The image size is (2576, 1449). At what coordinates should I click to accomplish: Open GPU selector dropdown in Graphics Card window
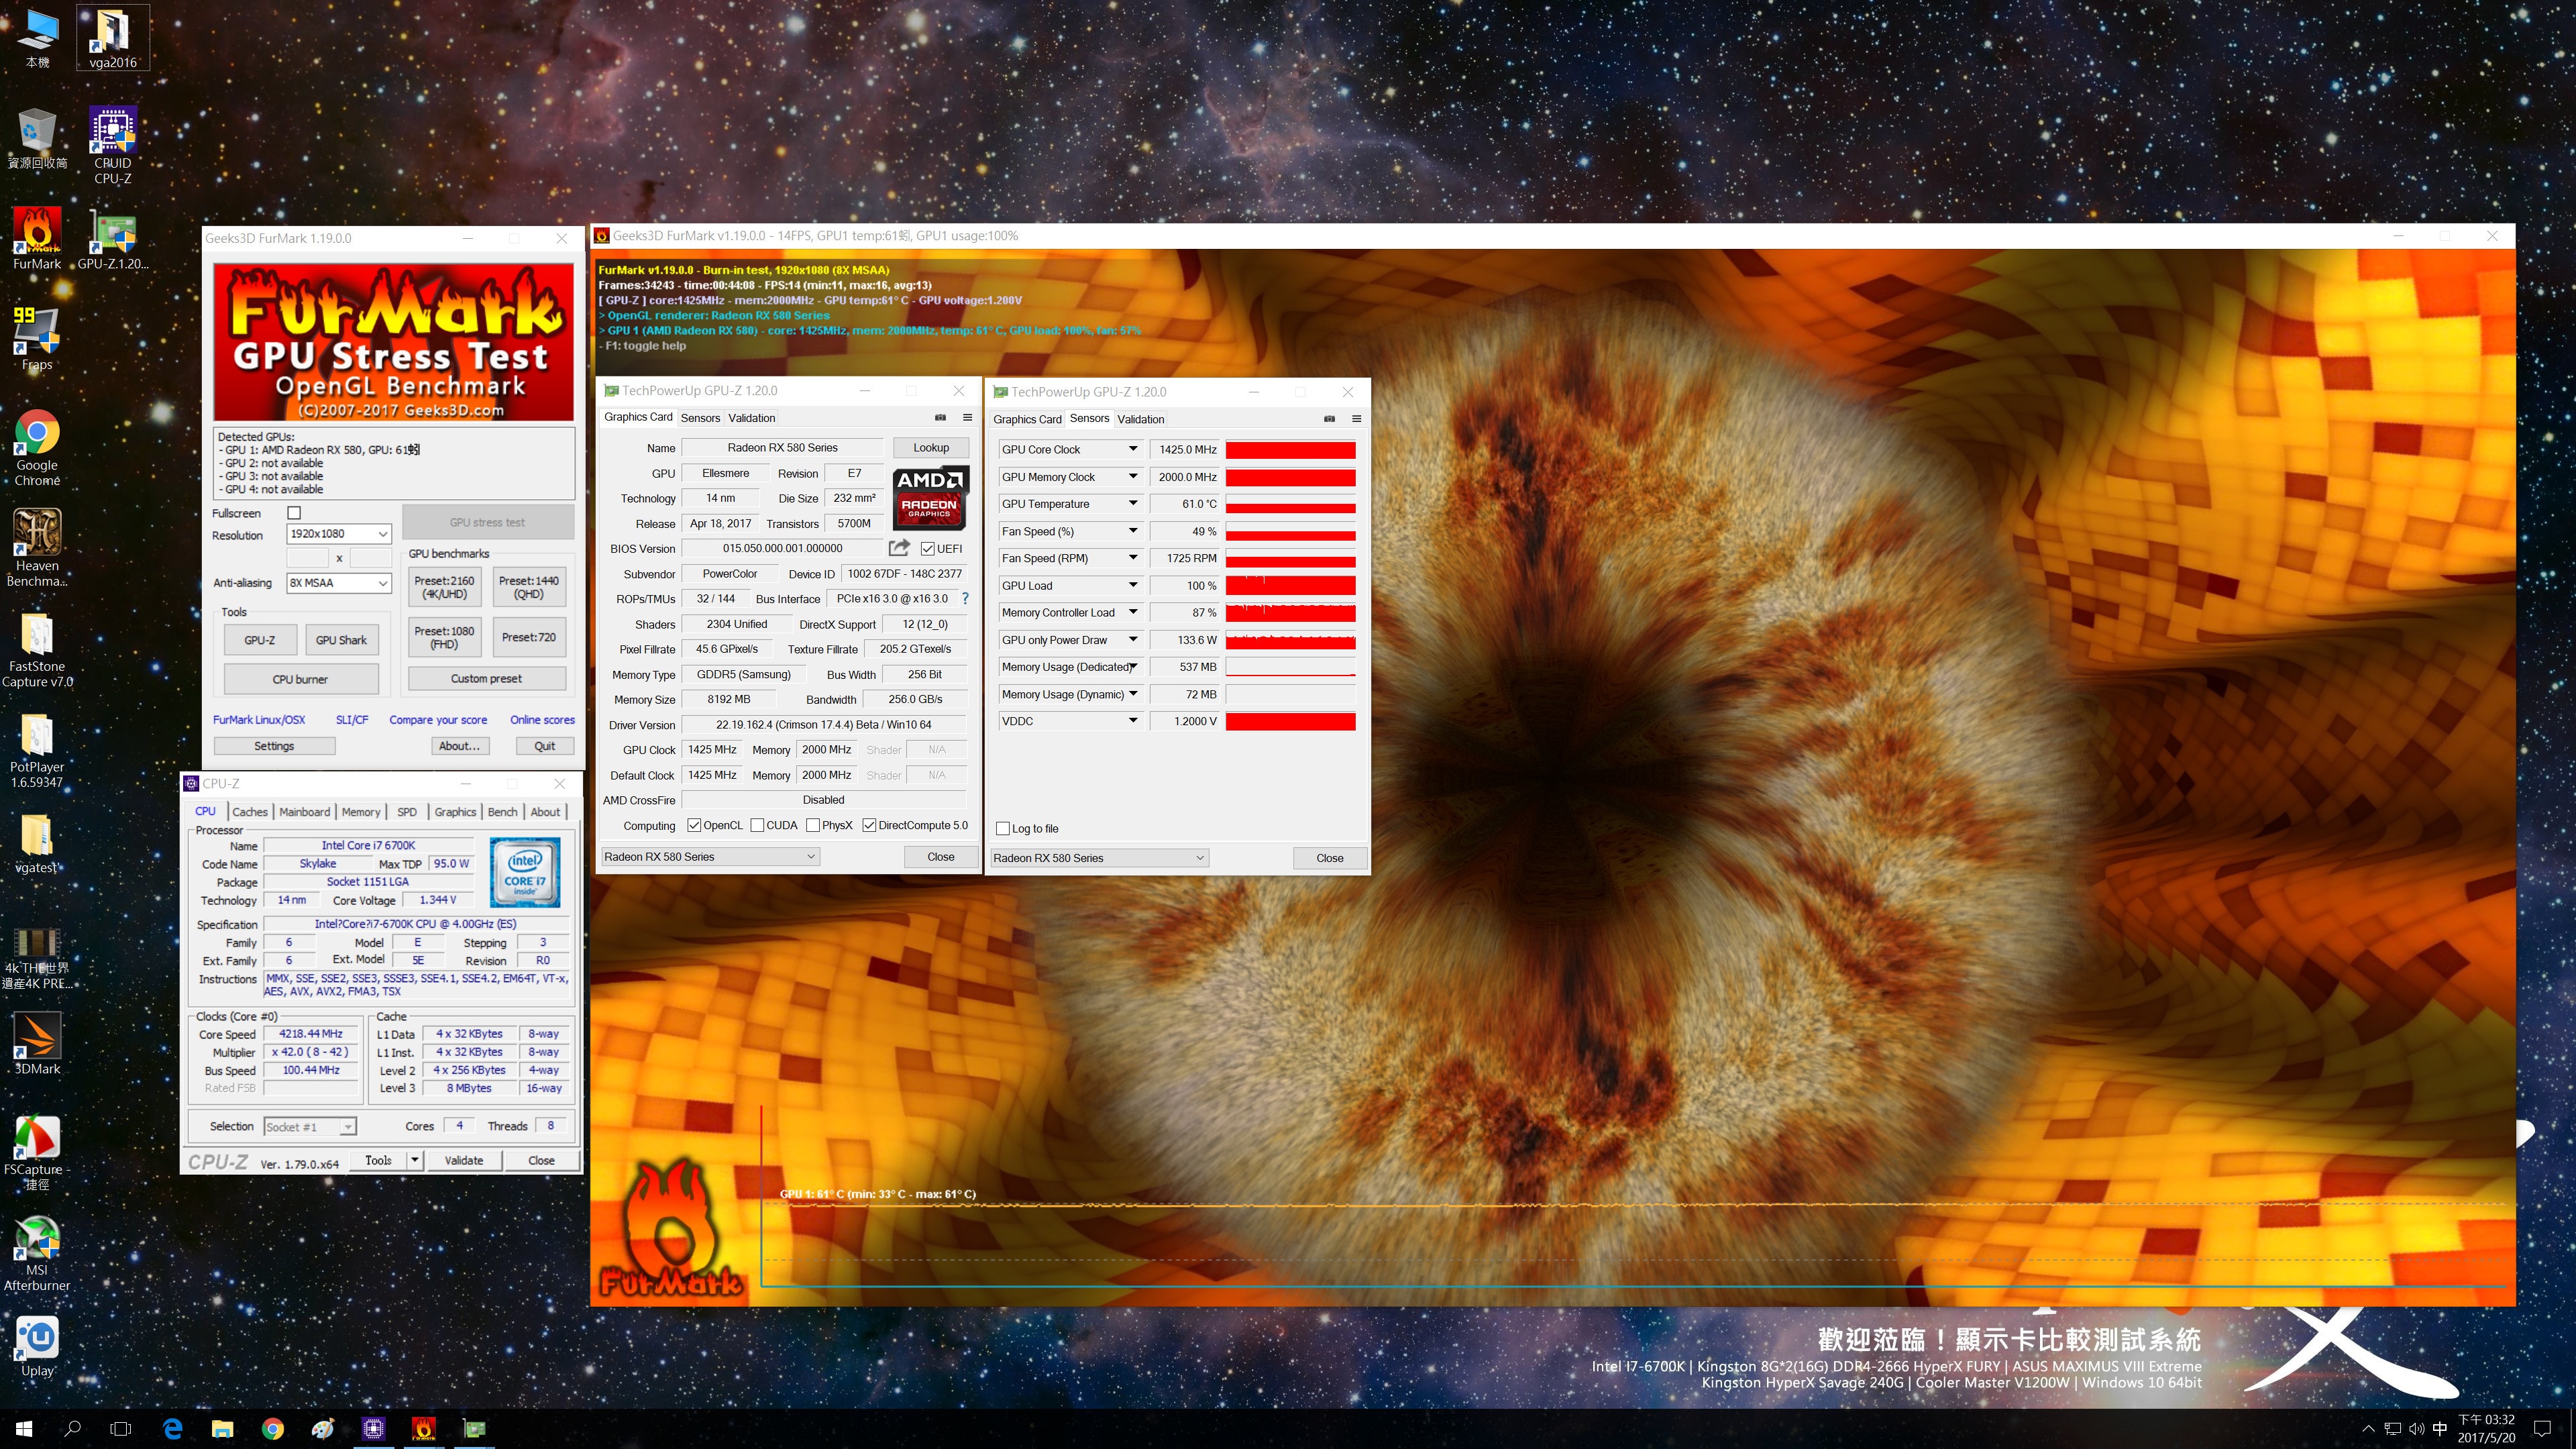(x=710, y=856)
